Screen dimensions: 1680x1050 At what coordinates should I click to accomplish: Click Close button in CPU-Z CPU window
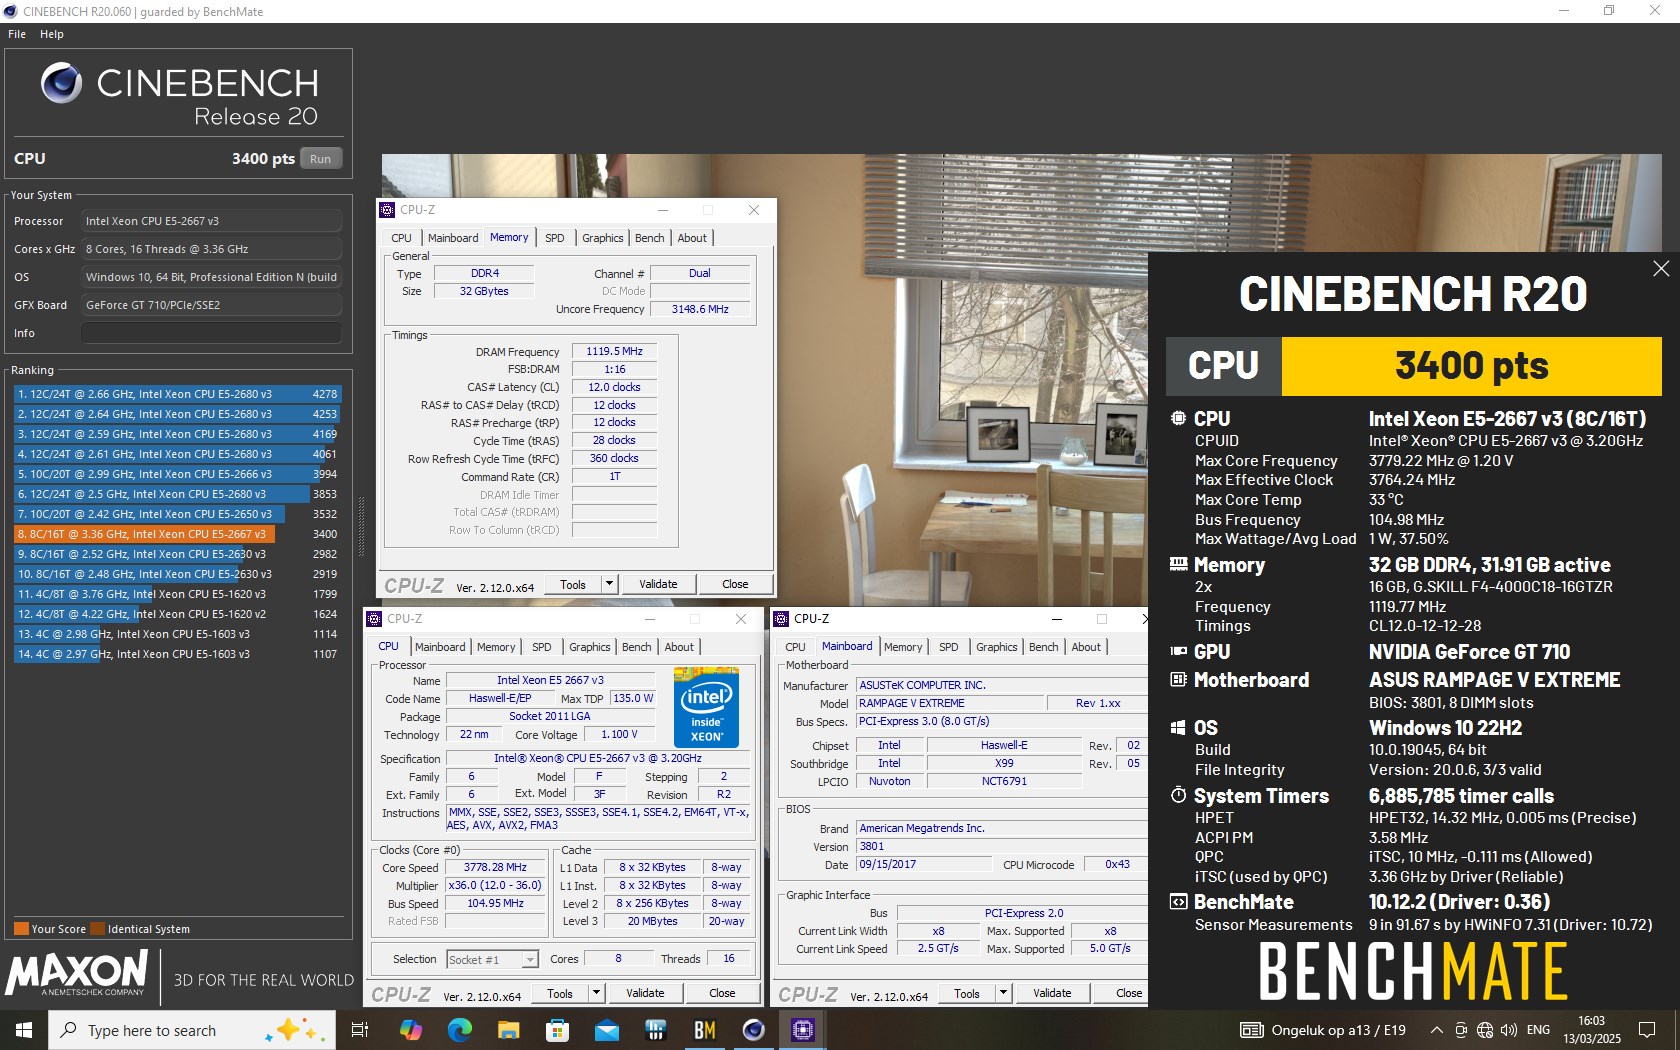coord(722,994)
